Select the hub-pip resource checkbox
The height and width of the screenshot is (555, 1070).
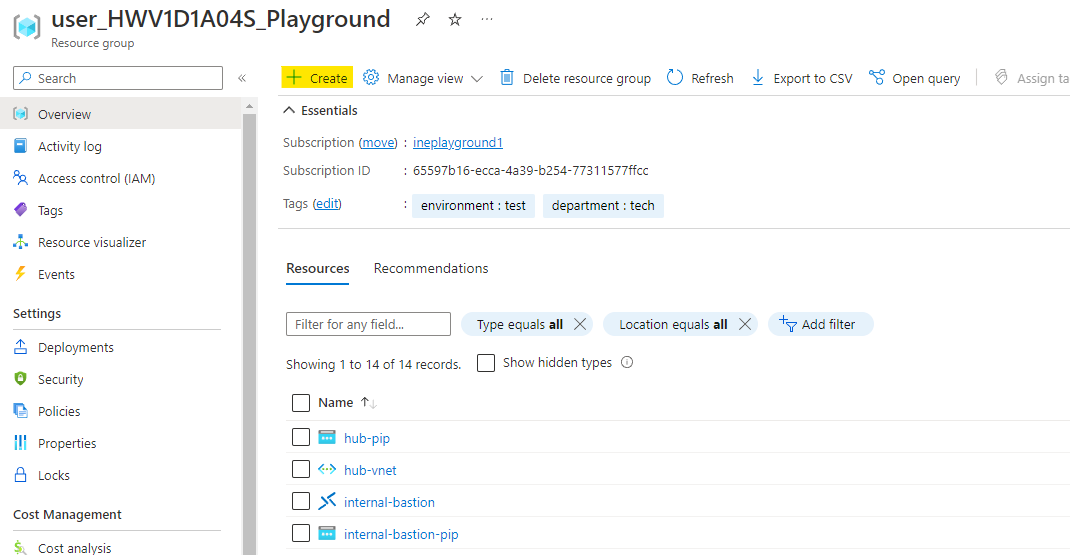tap(301, 437)
